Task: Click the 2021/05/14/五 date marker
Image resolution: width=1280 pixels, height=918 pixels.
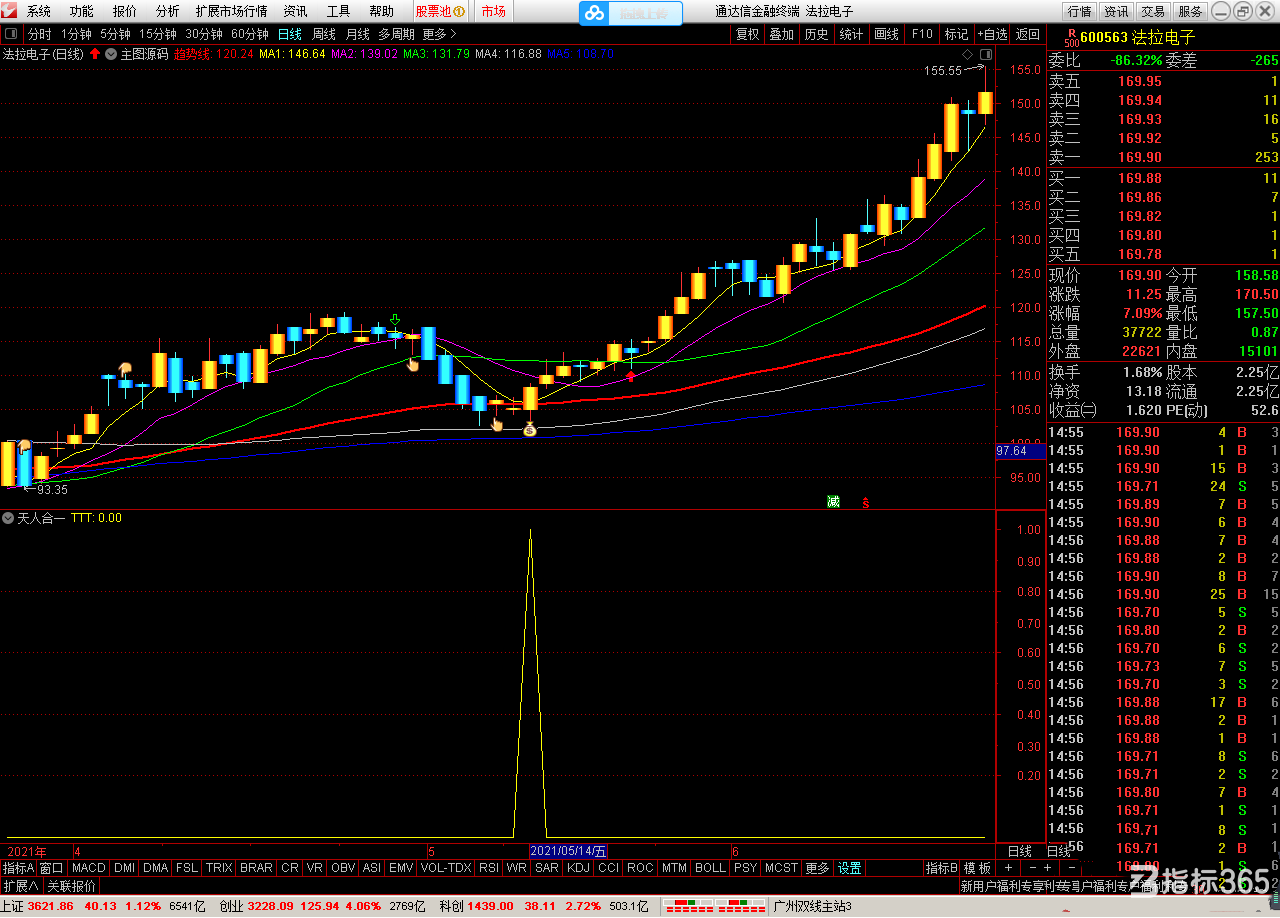Action: click(x=568, y=851)
